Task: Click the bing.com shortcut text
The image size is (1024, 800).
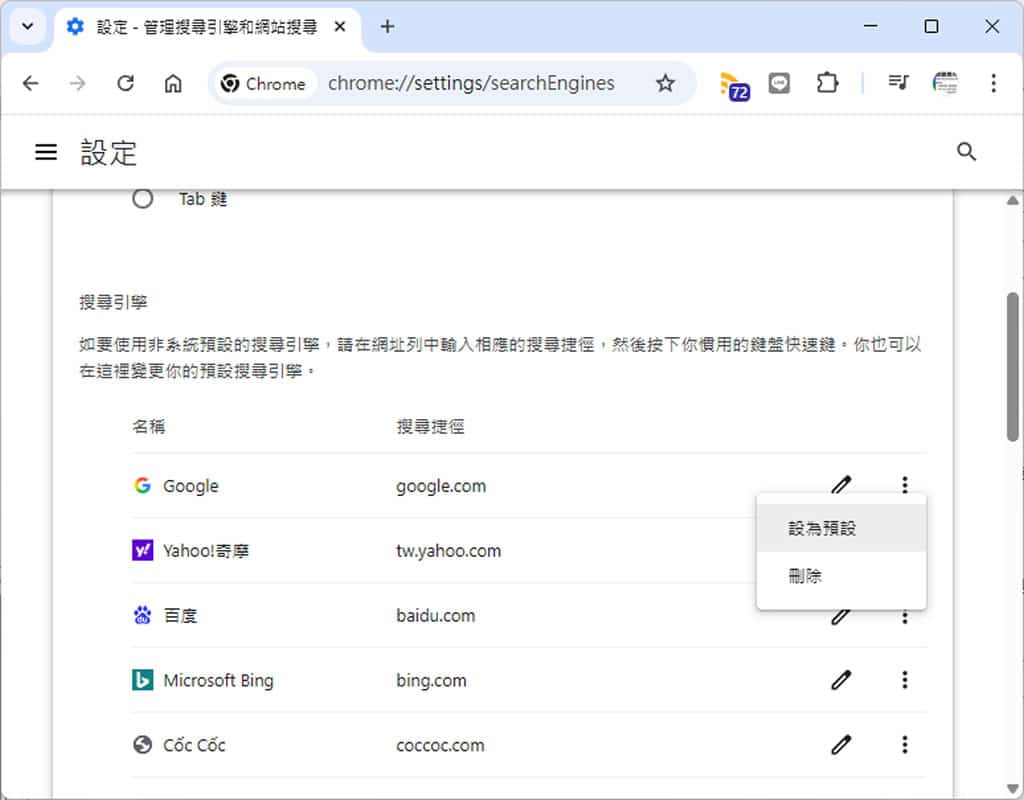Action: (431, 680)
